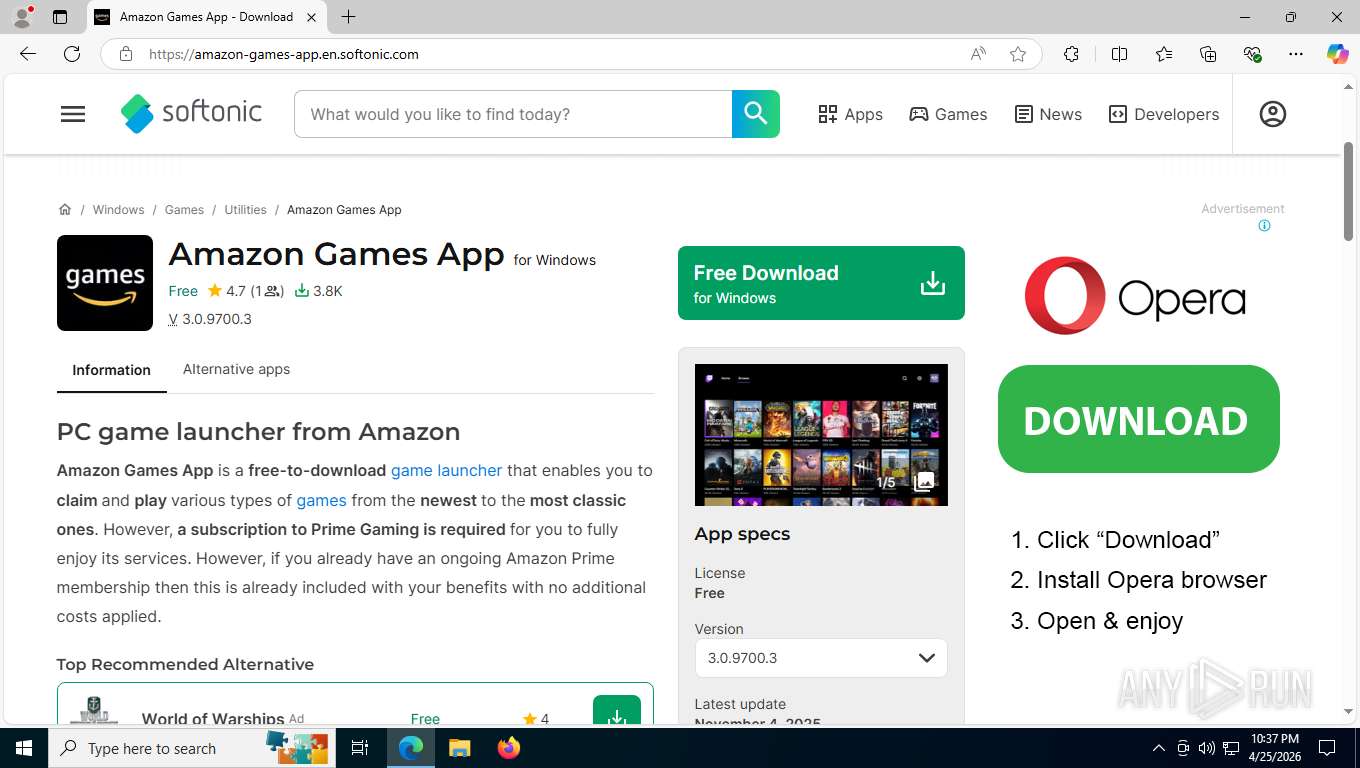Open Task View on taskbar

[360, 748]
